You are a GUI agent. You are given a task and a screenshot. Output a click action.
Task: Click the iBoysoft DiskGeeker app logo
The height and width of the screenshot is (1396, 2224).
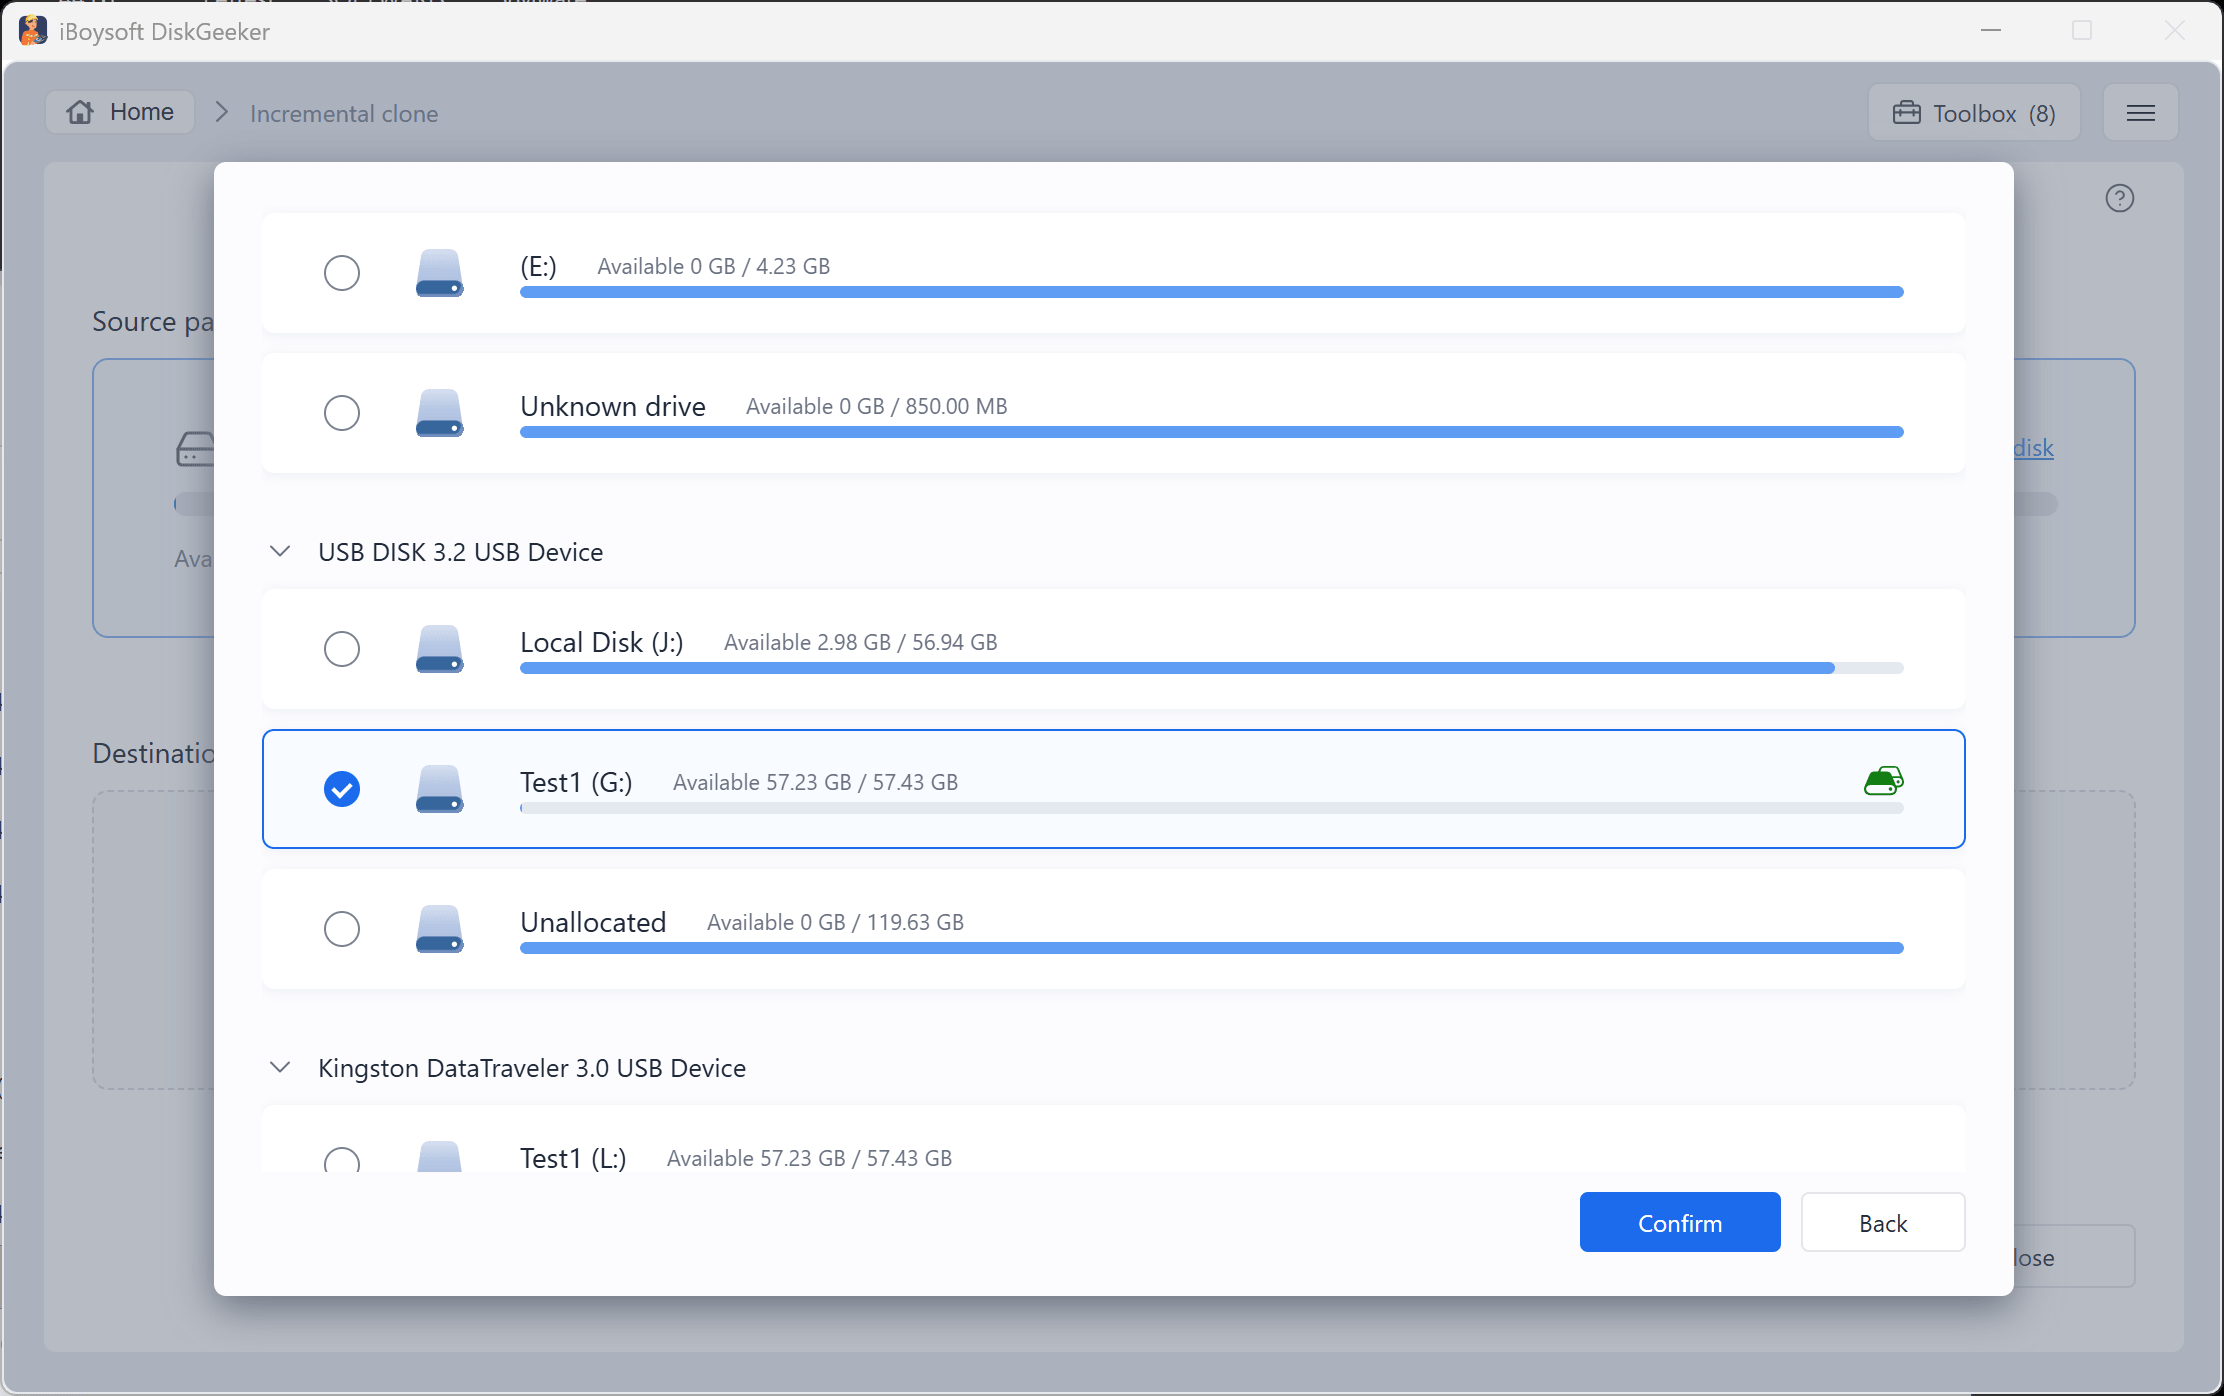[33, 31]
